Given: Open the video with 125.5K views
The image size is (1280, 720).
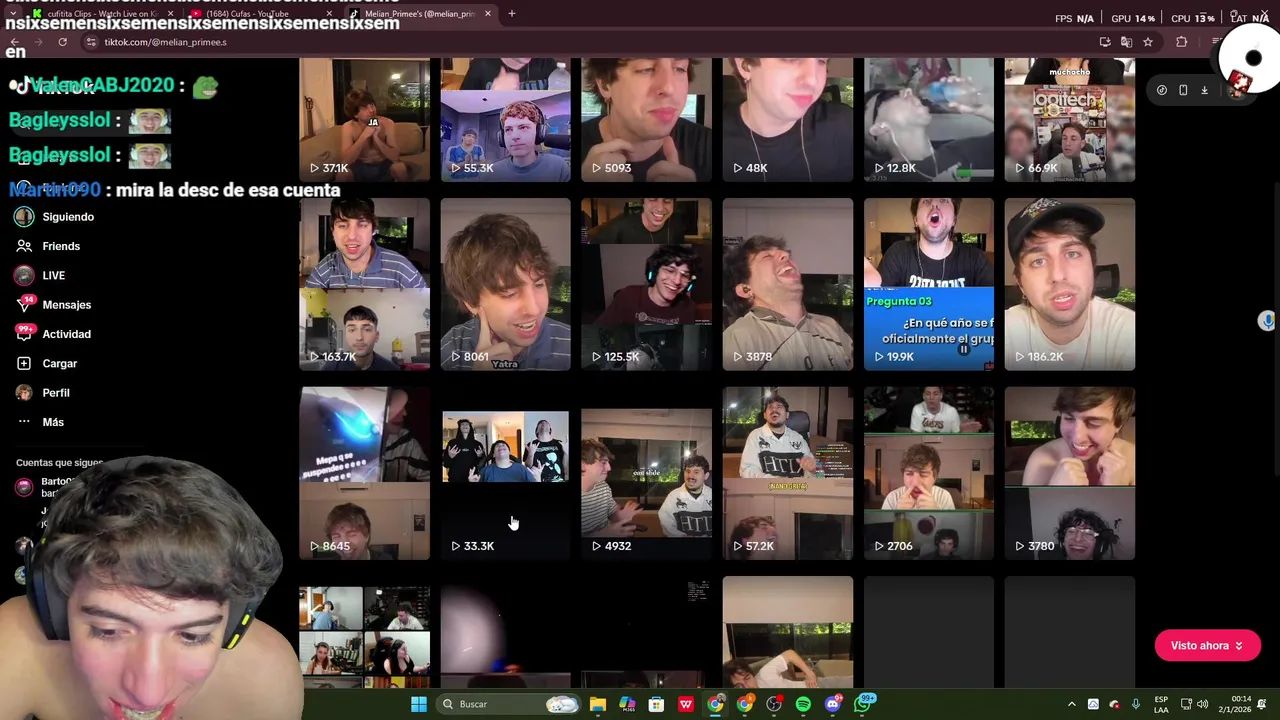Looking at the screenshot, I should tap(646, 284).
